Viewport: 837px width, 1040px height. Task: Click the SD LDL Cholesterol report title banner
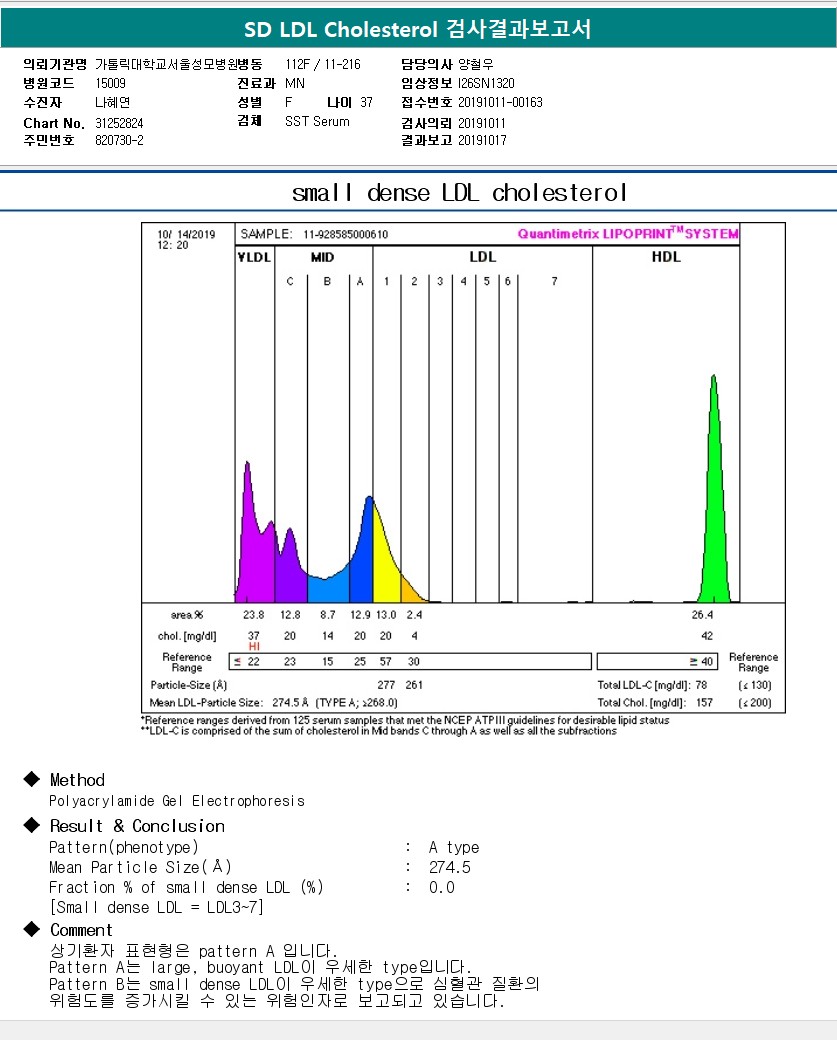tap(418, 29)
